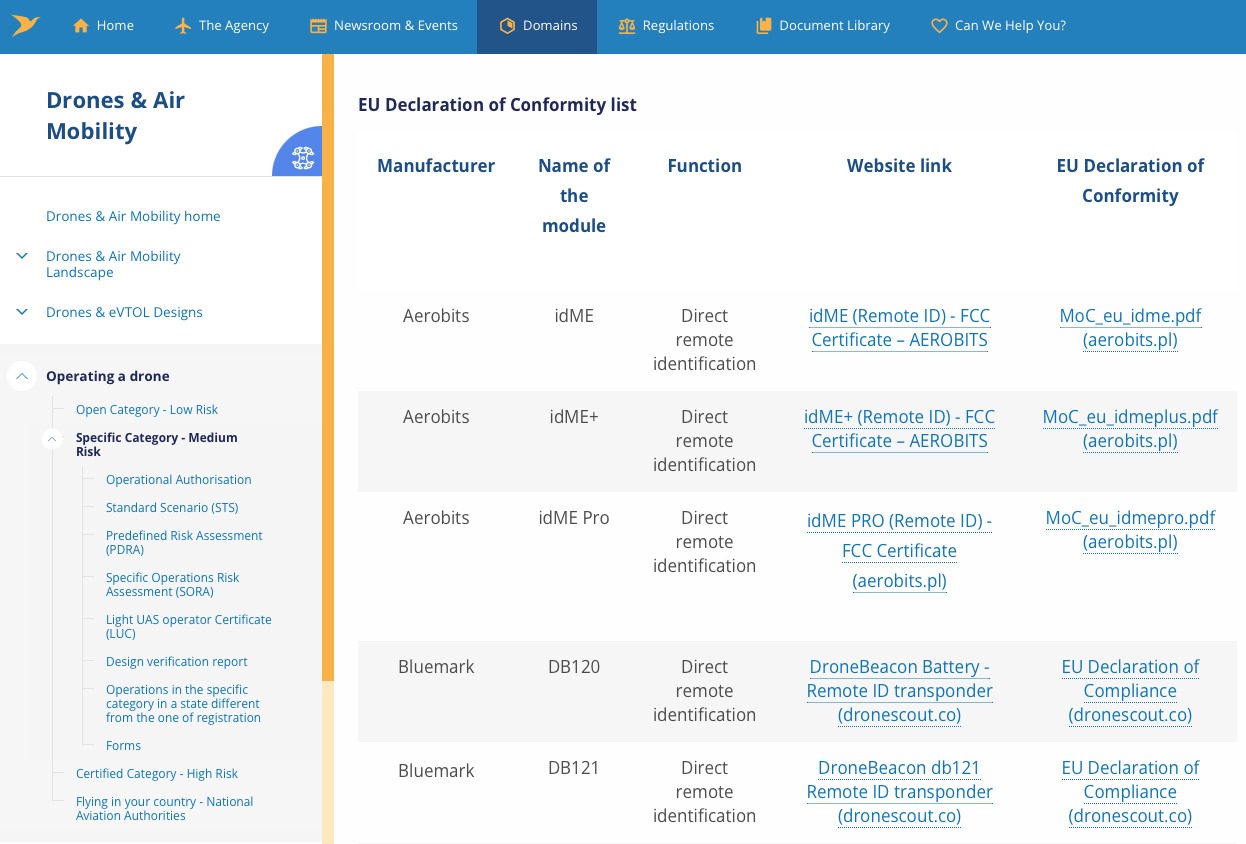The image size is (1246, 844).
Task: Open the Drones & eVTOL Designs link
Action: (124, 312)
